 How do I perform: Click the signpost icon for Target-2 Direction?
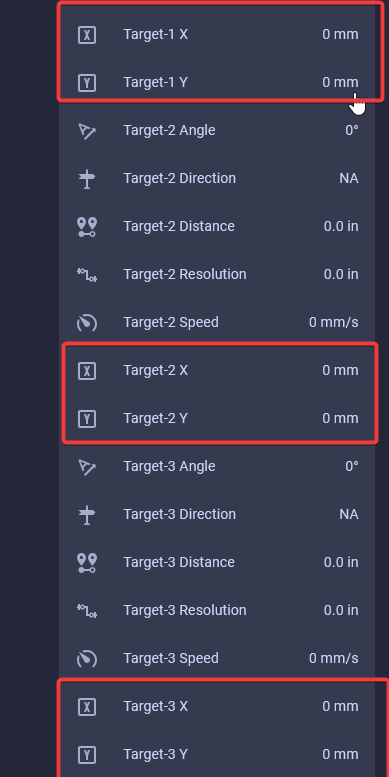[x=87, y=178]
